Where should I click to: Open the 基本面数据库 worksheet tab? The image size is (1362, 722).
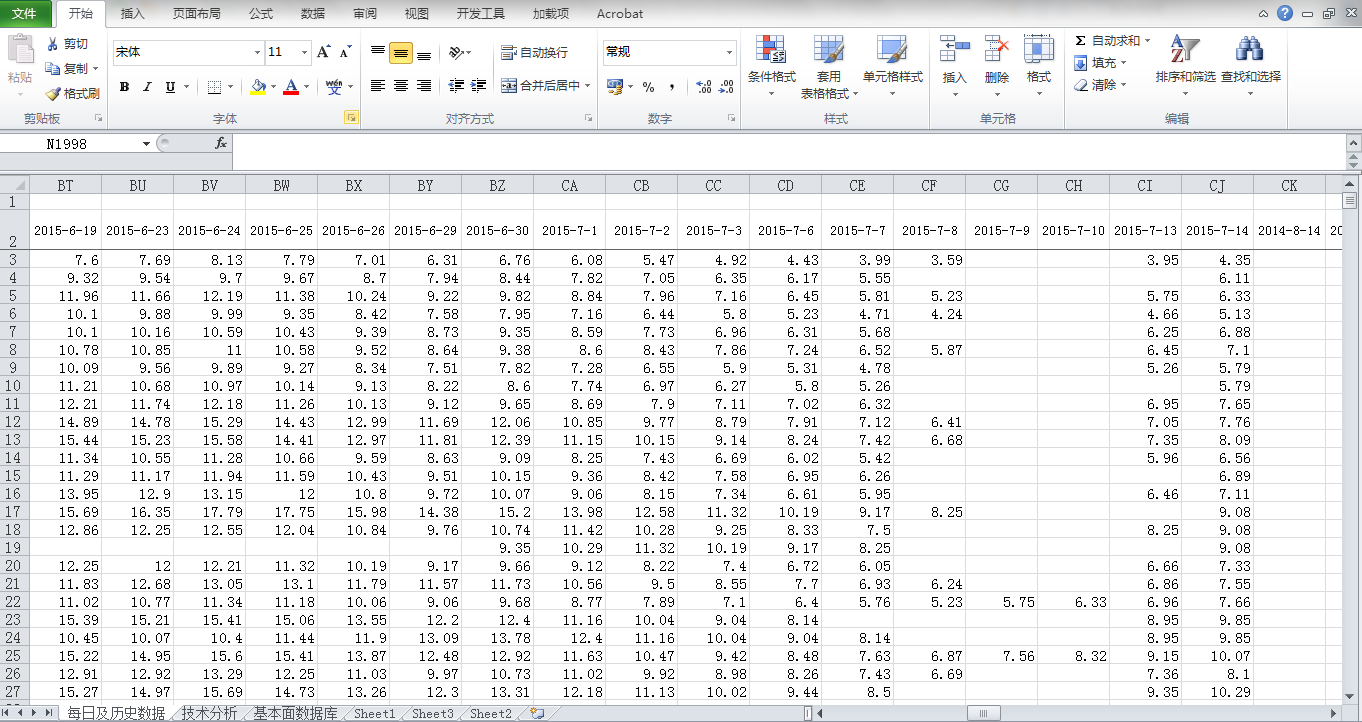point(295,713)
